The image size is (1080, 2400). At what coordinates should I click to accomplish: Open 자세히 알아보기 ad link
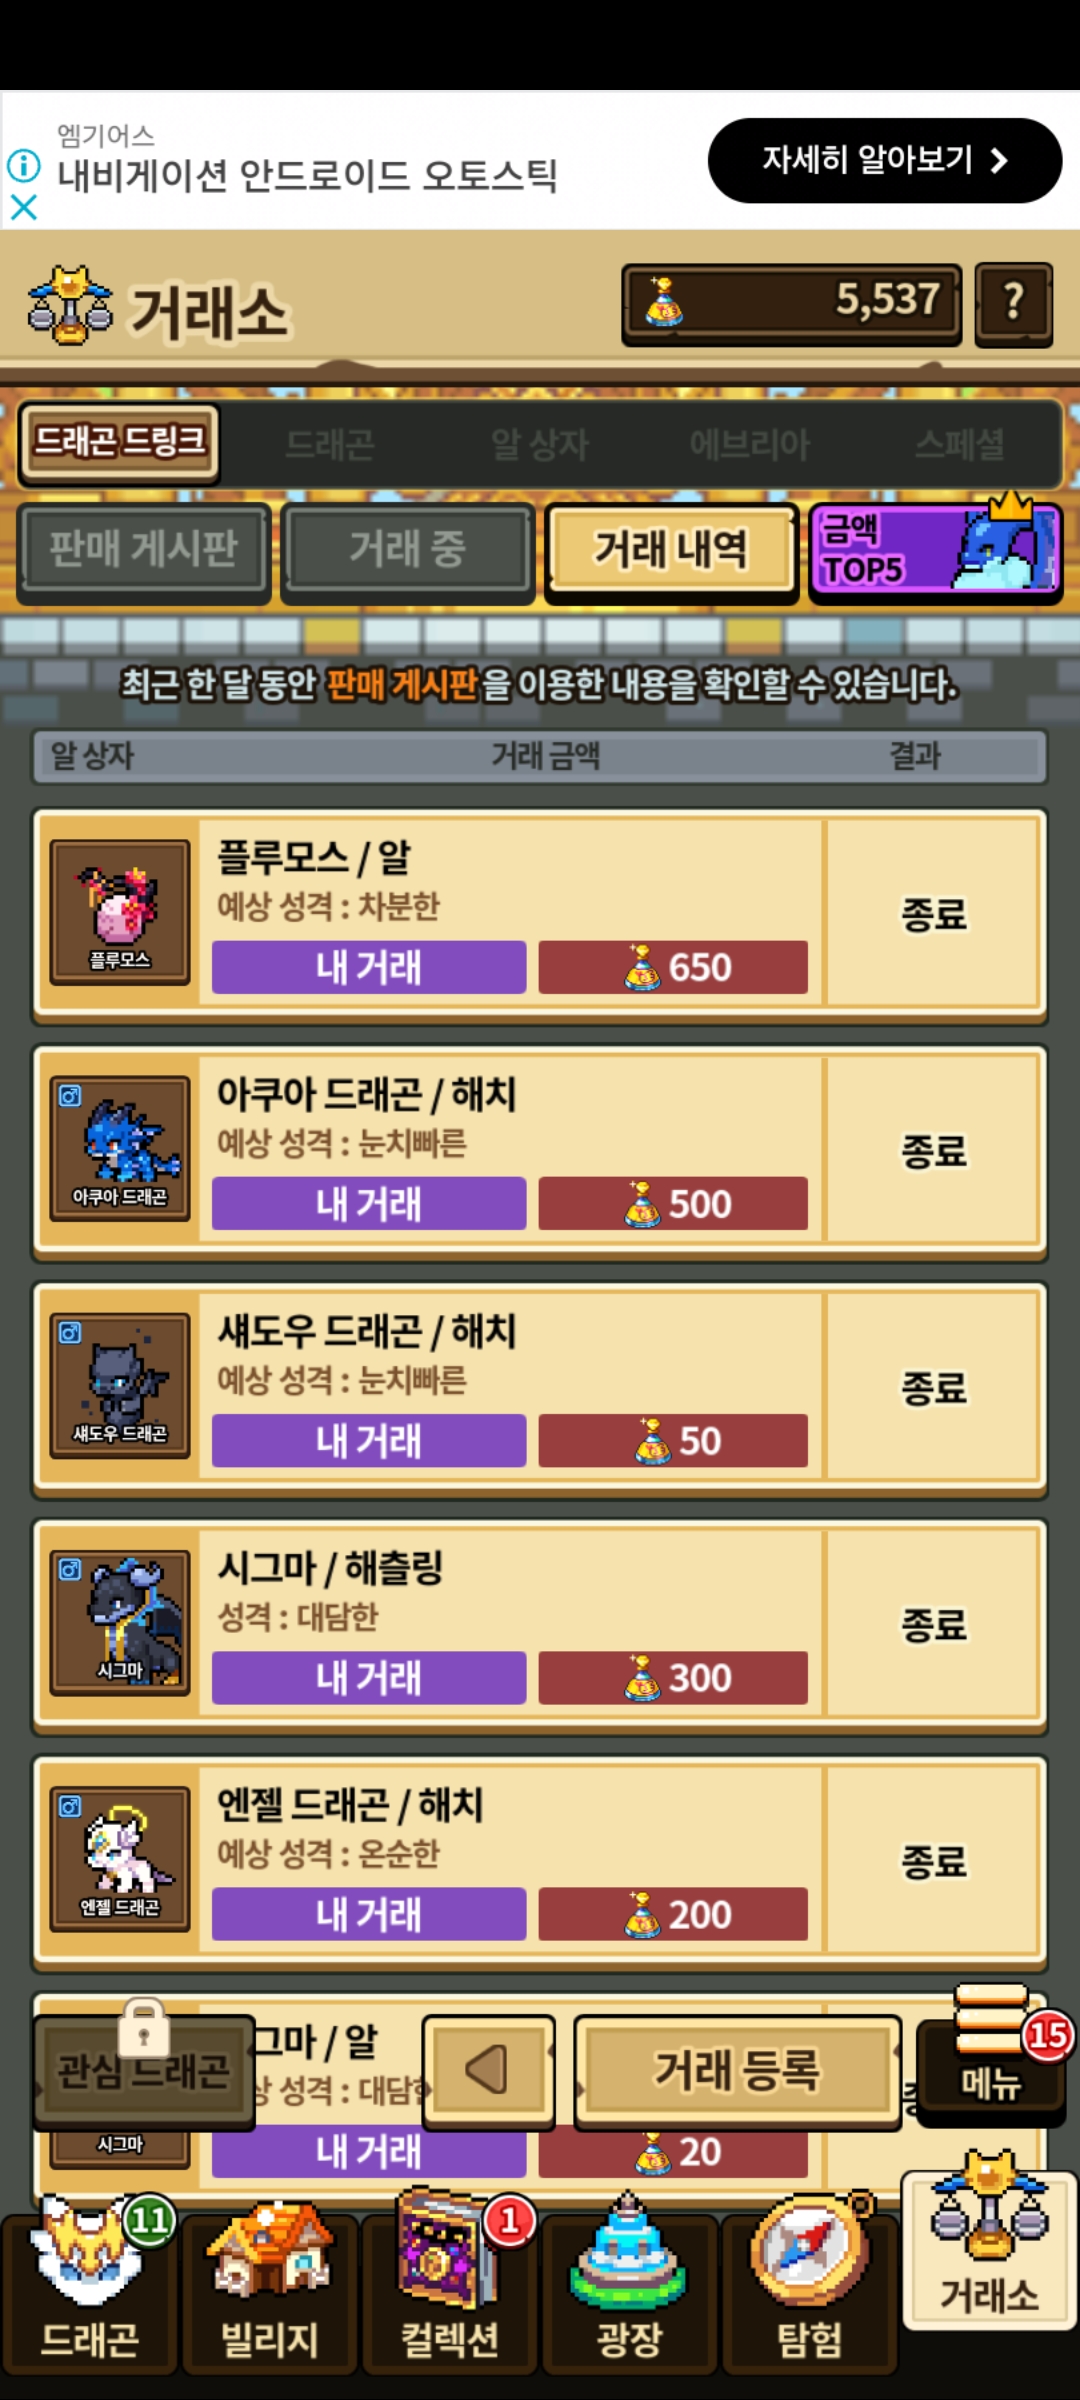(885, 160)
